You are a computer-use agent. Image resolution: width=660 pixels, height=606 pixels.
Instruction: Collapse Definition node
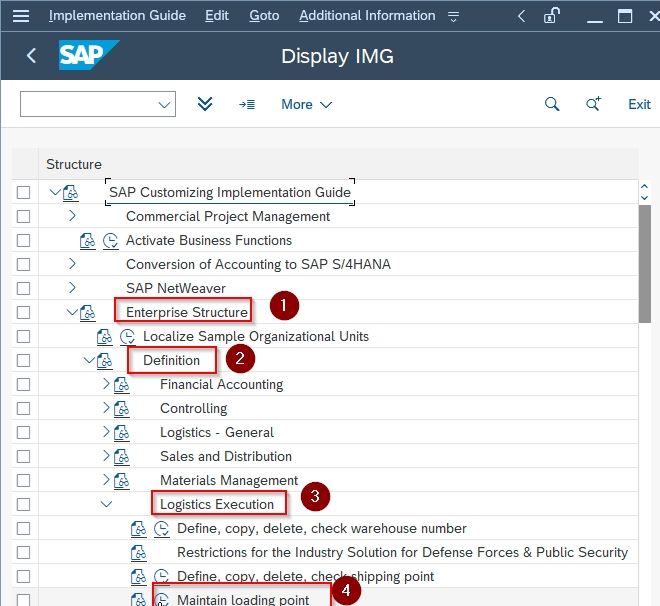click(89, 360)
